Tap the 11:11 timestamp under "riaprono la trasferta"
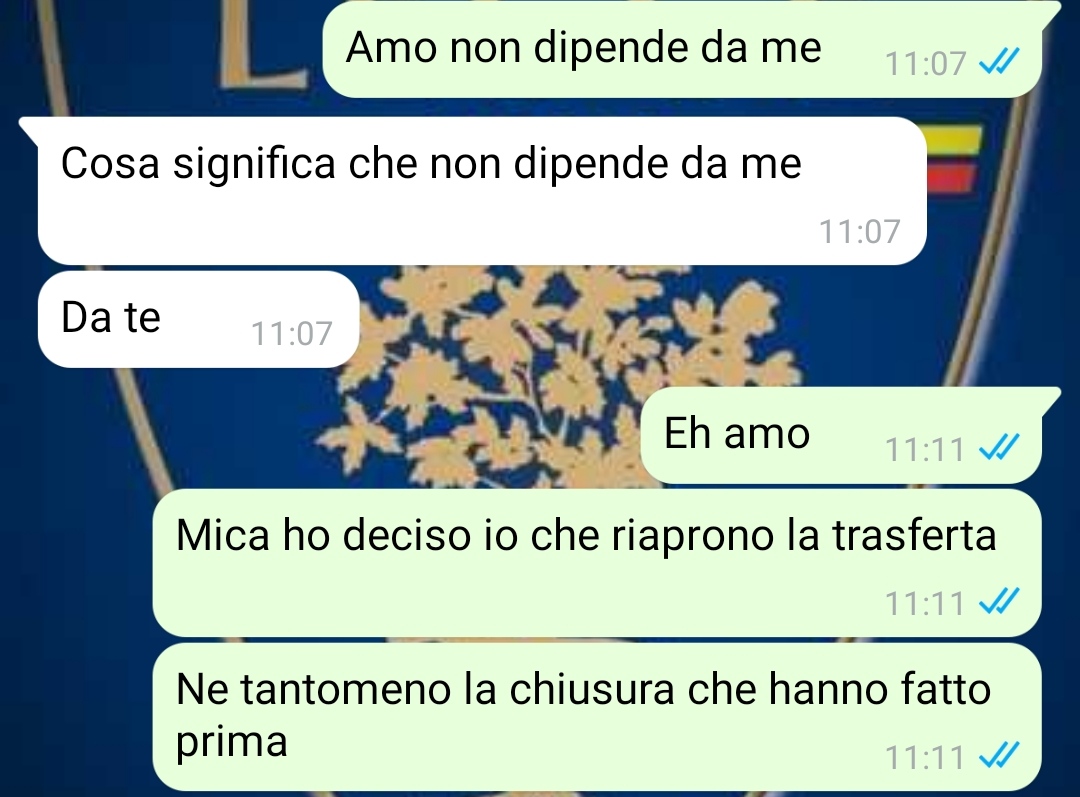1080x797 pixels. tap(925, 603)
